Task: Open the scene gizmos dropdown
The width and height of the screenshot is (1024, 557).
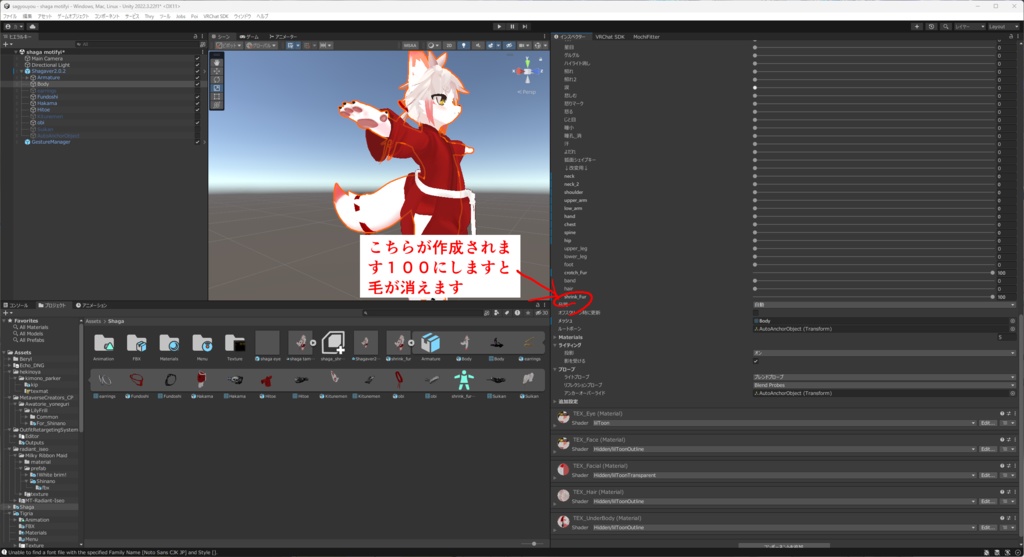Action: pyautogui.click(x=540, y=46)
